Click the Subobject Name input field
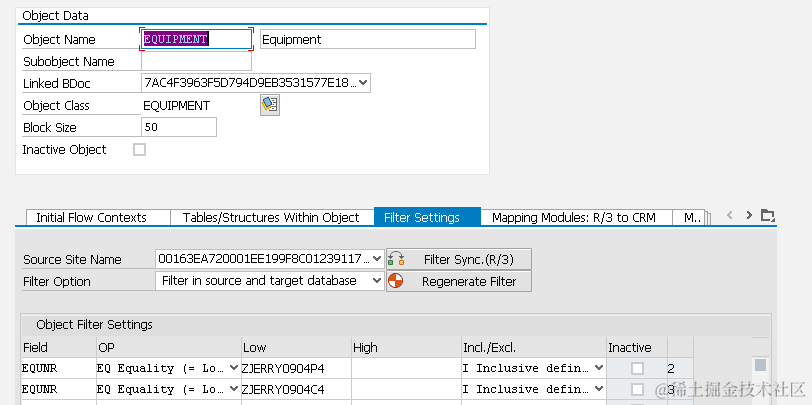This screenshot has width=812, height=405. (x=196, y=61)
